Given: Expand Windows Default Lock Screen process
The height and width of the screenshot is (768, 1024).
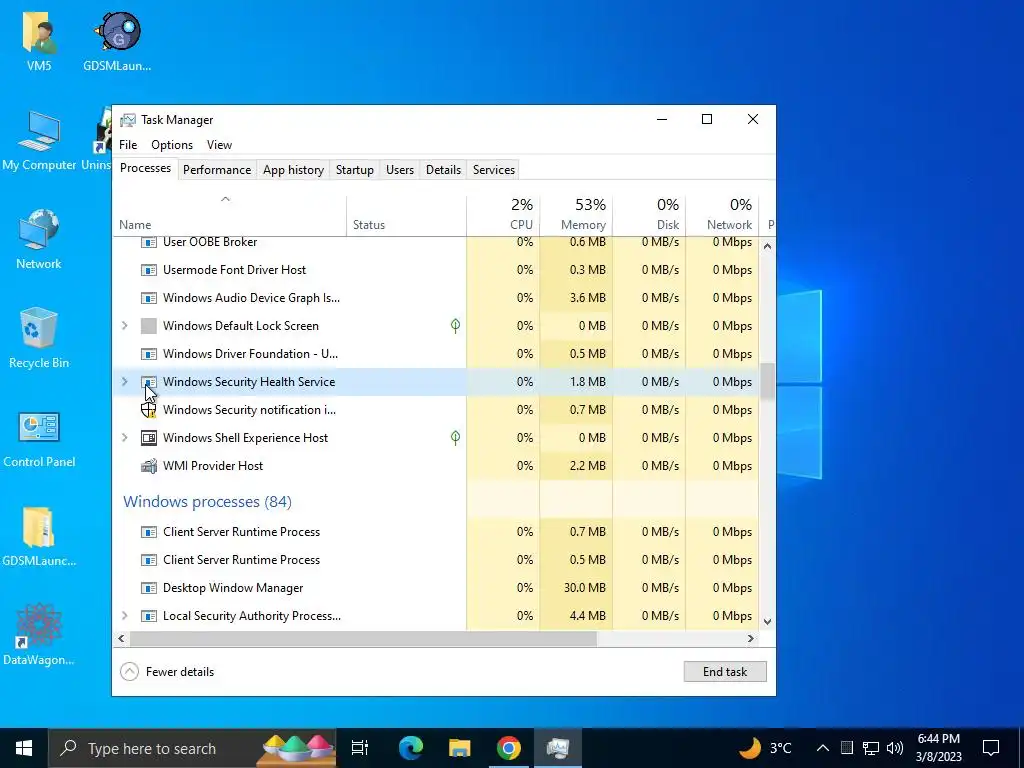Looking at the screenshot, I should click(125, 325).
